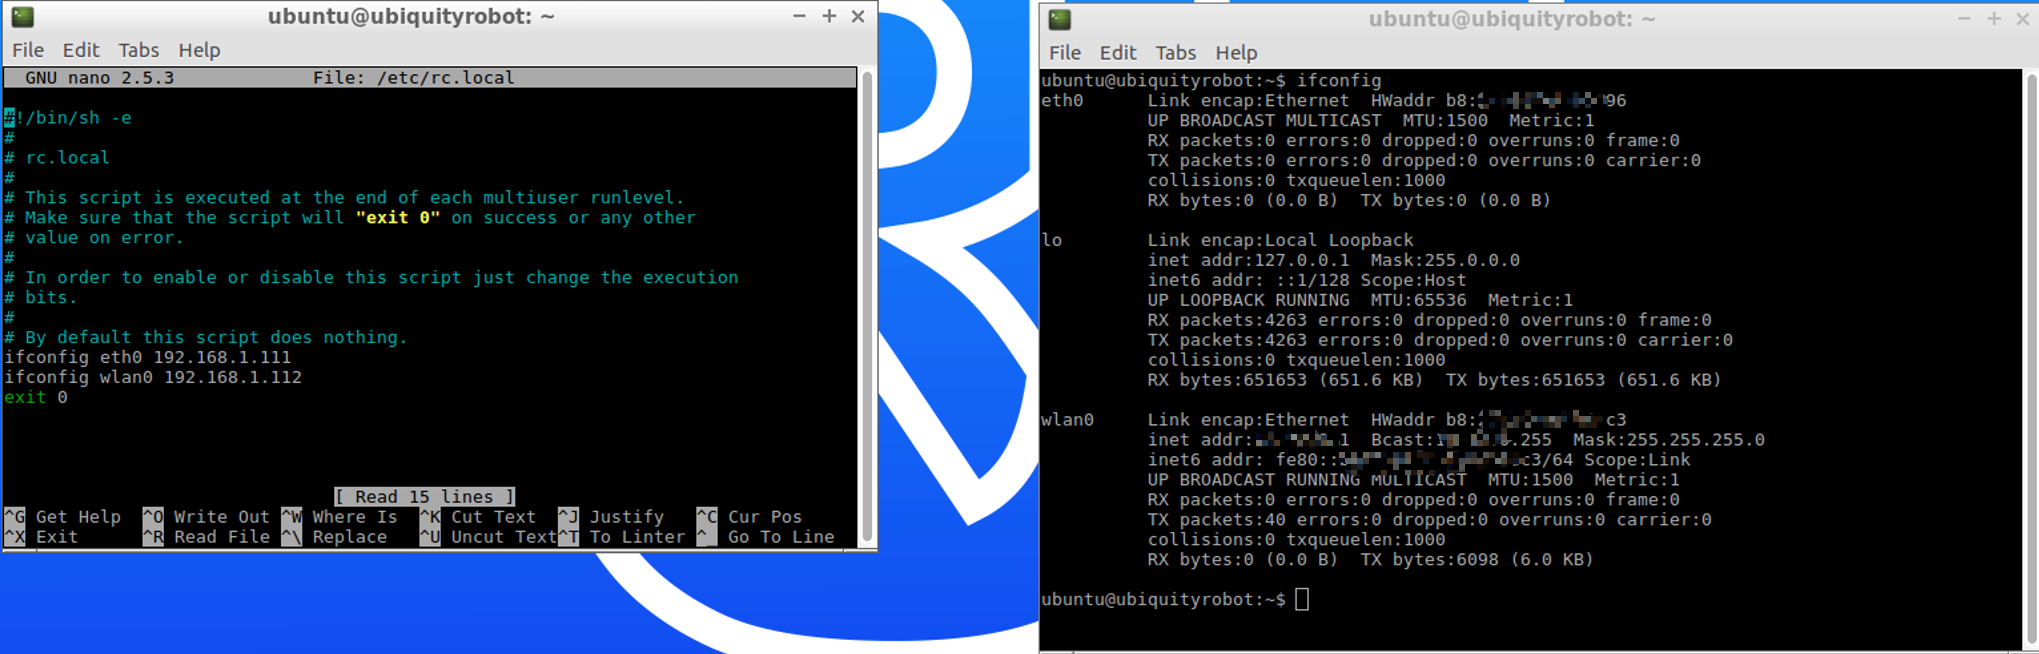The height and width of the screenshot is (654, 2039).
Task: Click 'TX bytes:6098 (6.0 KB)' text
Action: (1477, 560)
